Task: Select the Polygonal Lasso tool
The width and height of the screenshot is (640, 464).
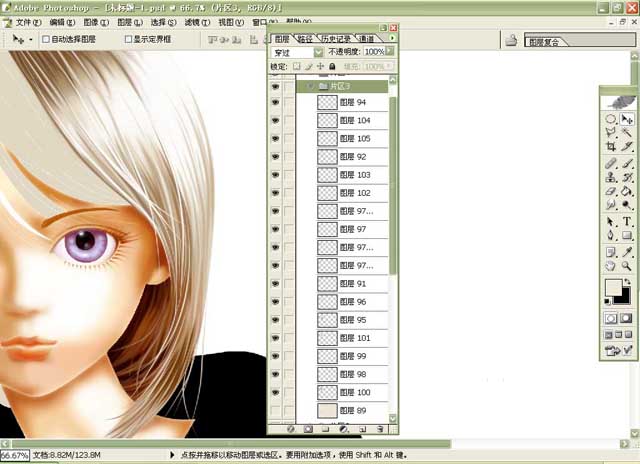Action: click(x=611, y=132)
